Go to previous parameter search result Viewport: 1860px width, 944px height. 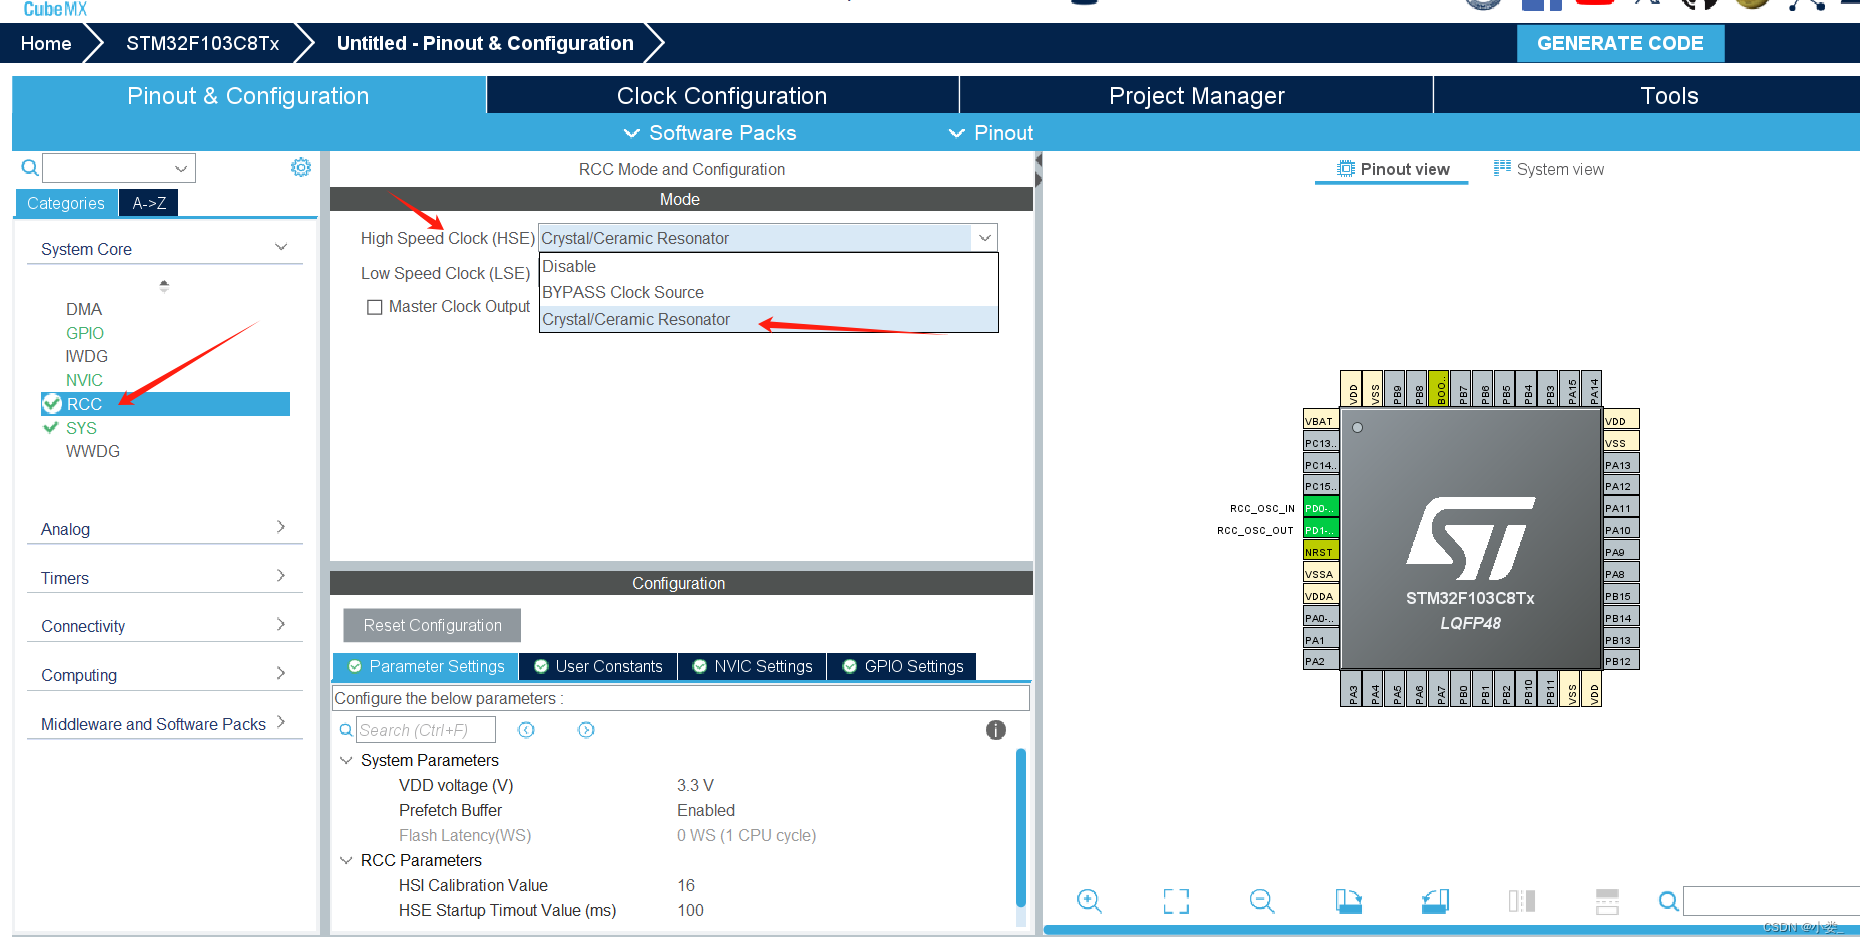(x=526, y=730)
